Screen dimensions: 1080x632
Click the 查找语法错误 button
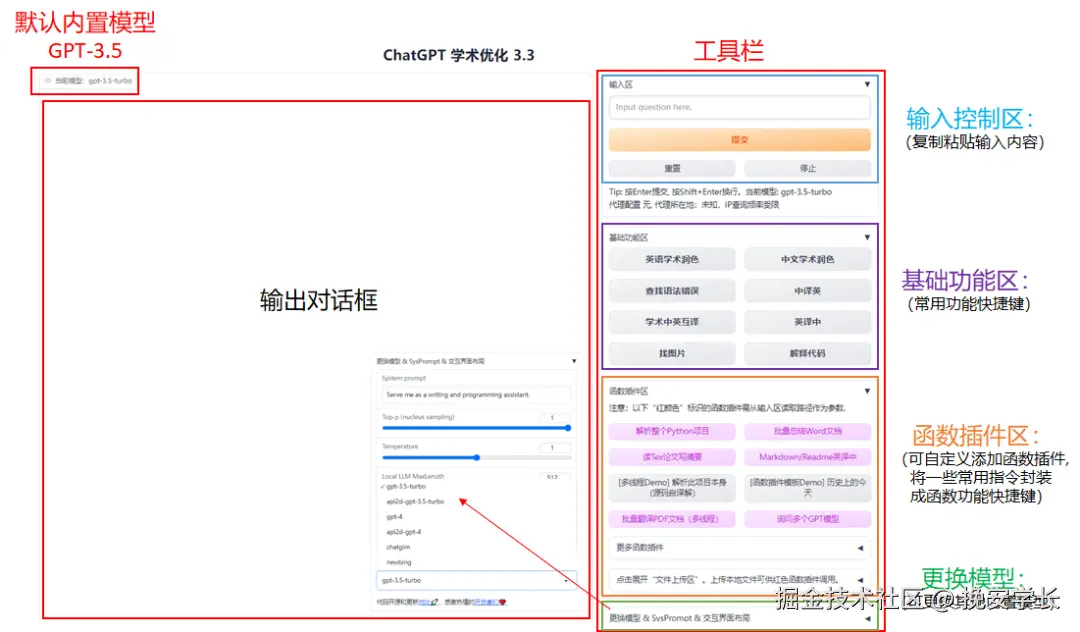click(672, 291)
